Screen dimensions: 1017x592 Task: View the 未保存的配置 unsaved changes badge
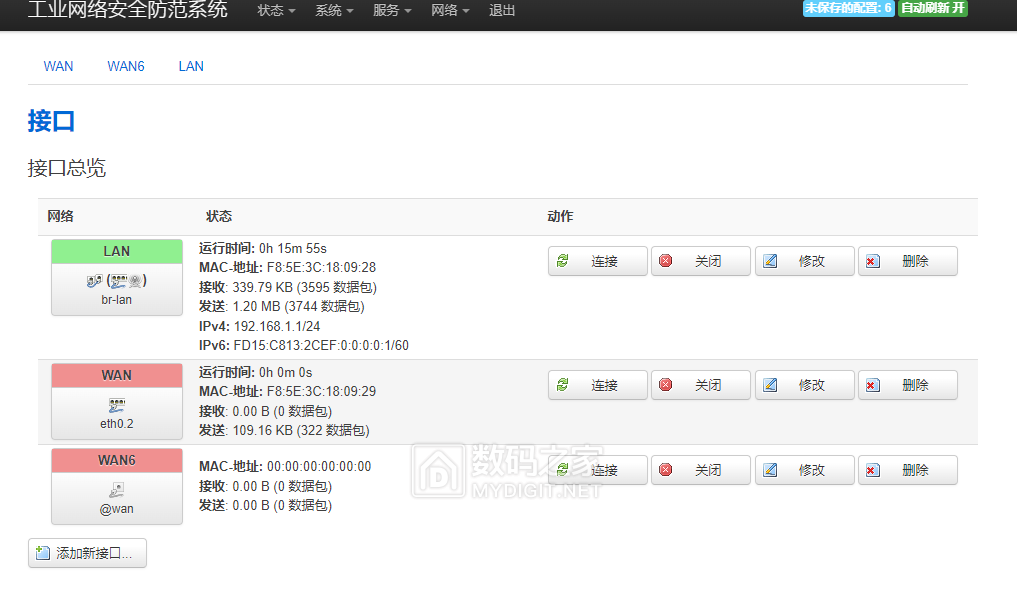848,9
